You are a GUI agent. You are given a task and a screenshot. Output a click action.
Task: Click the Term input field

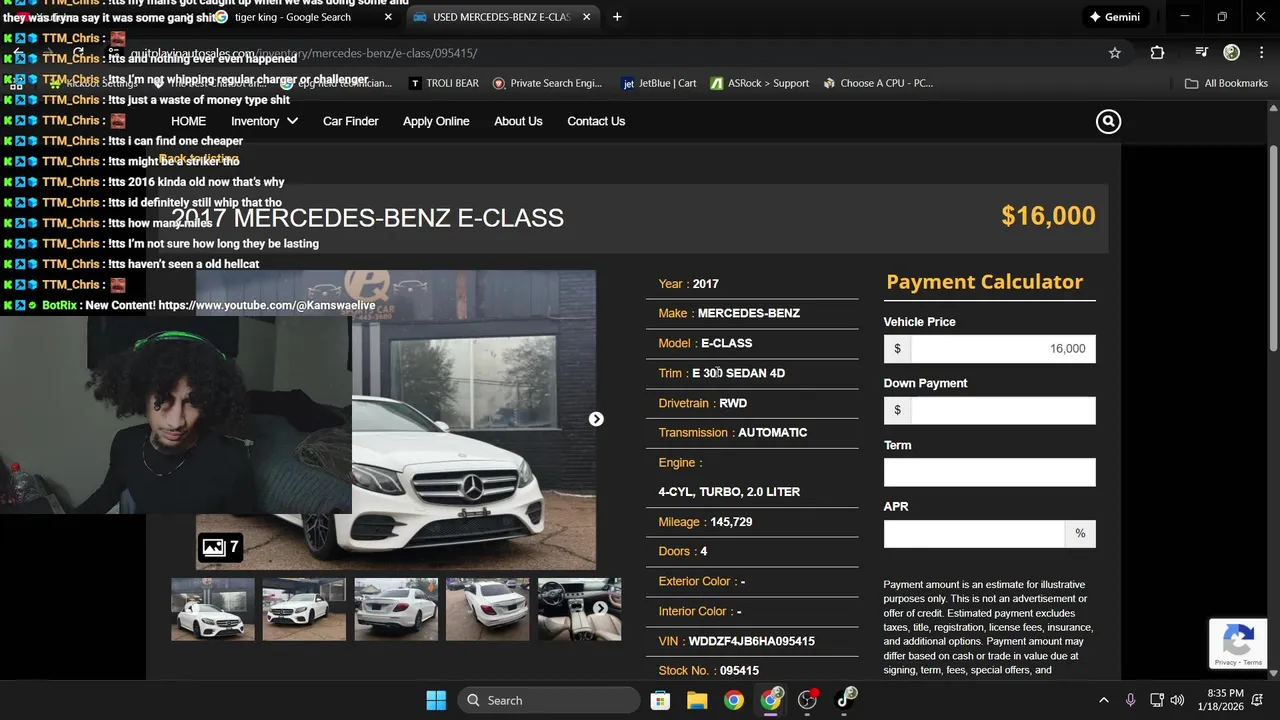pos(989,472)
